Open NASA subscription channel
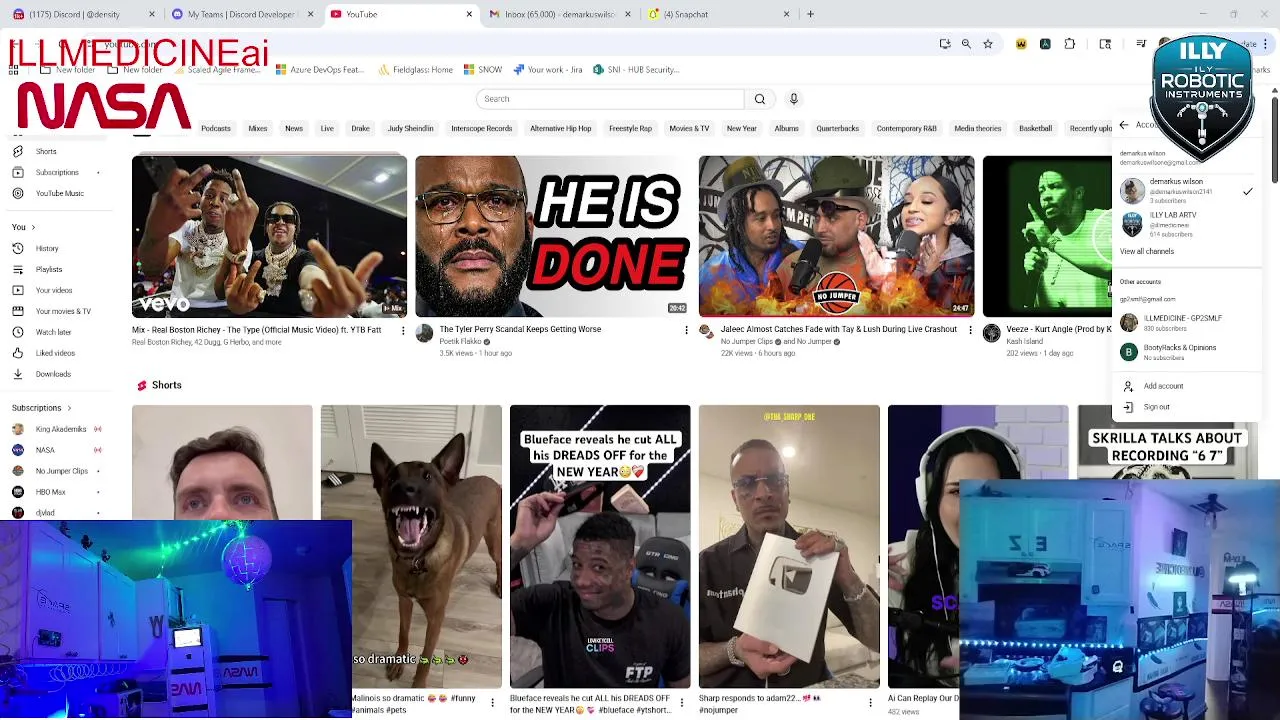 (45, 450)
